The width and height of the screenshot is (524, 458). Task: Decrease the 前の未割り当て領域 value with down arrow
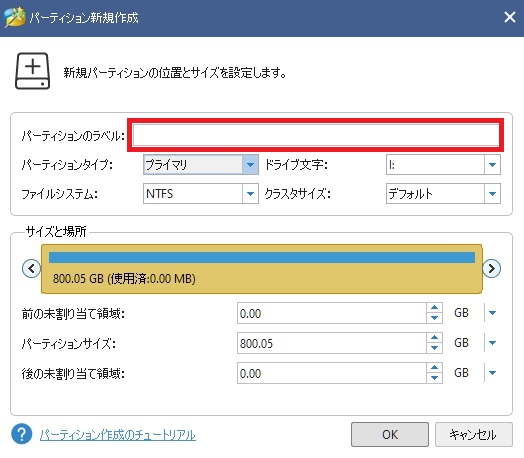pos(434,318)
